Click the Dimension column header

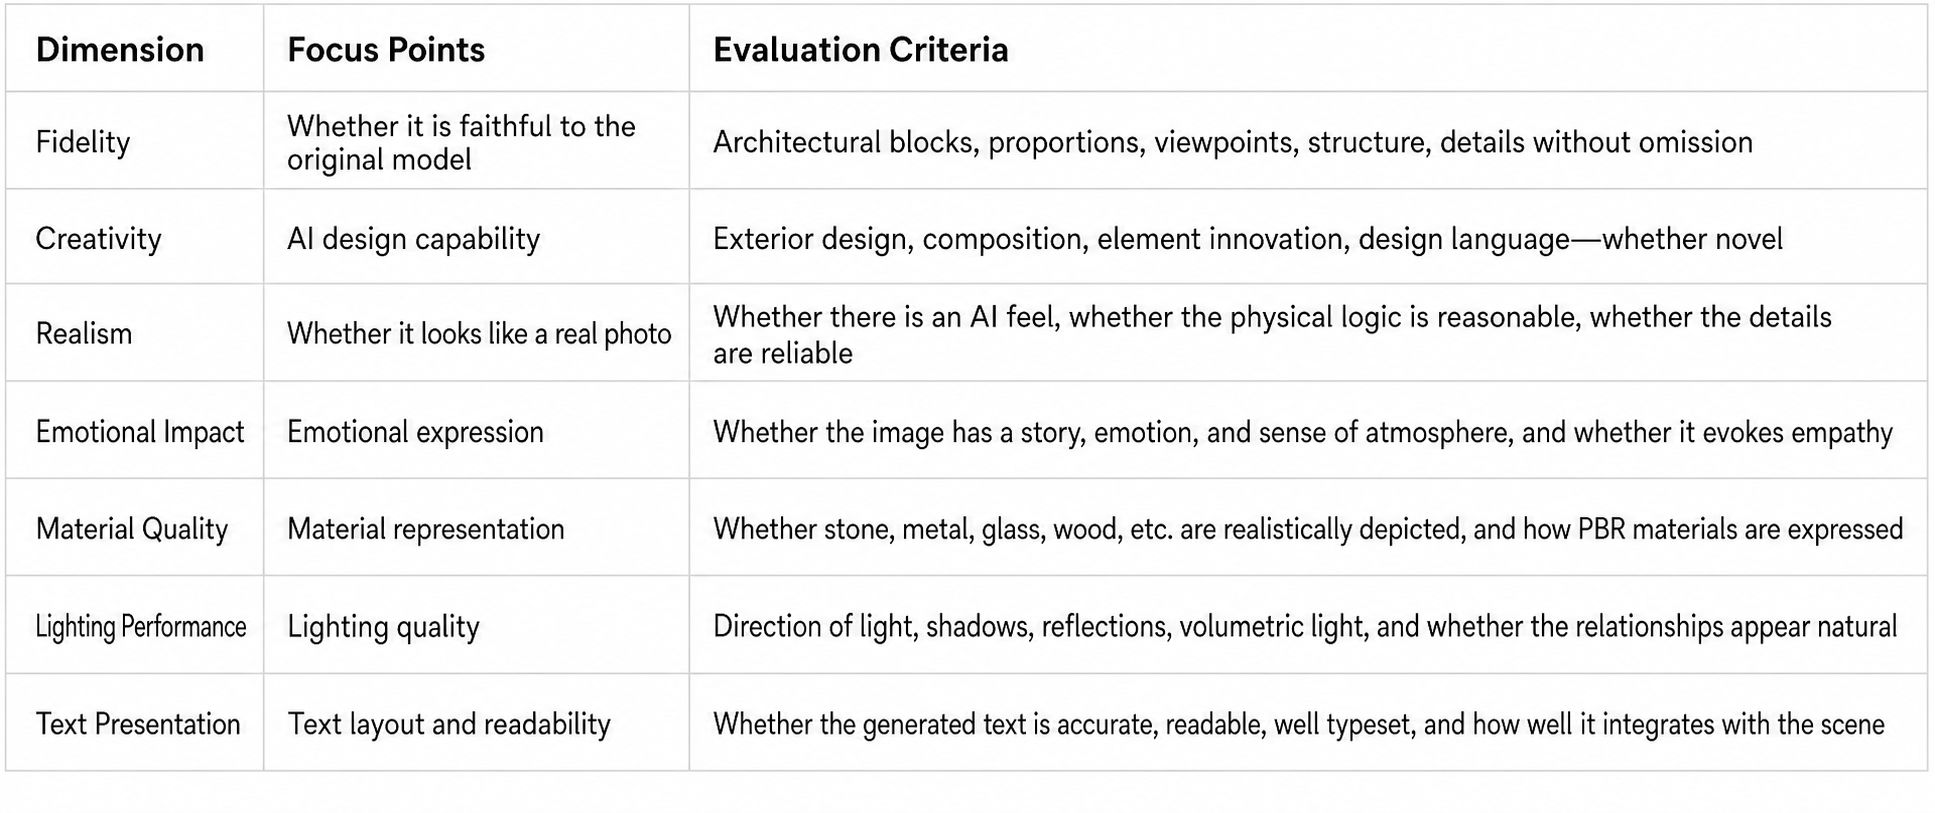[120, 50]
